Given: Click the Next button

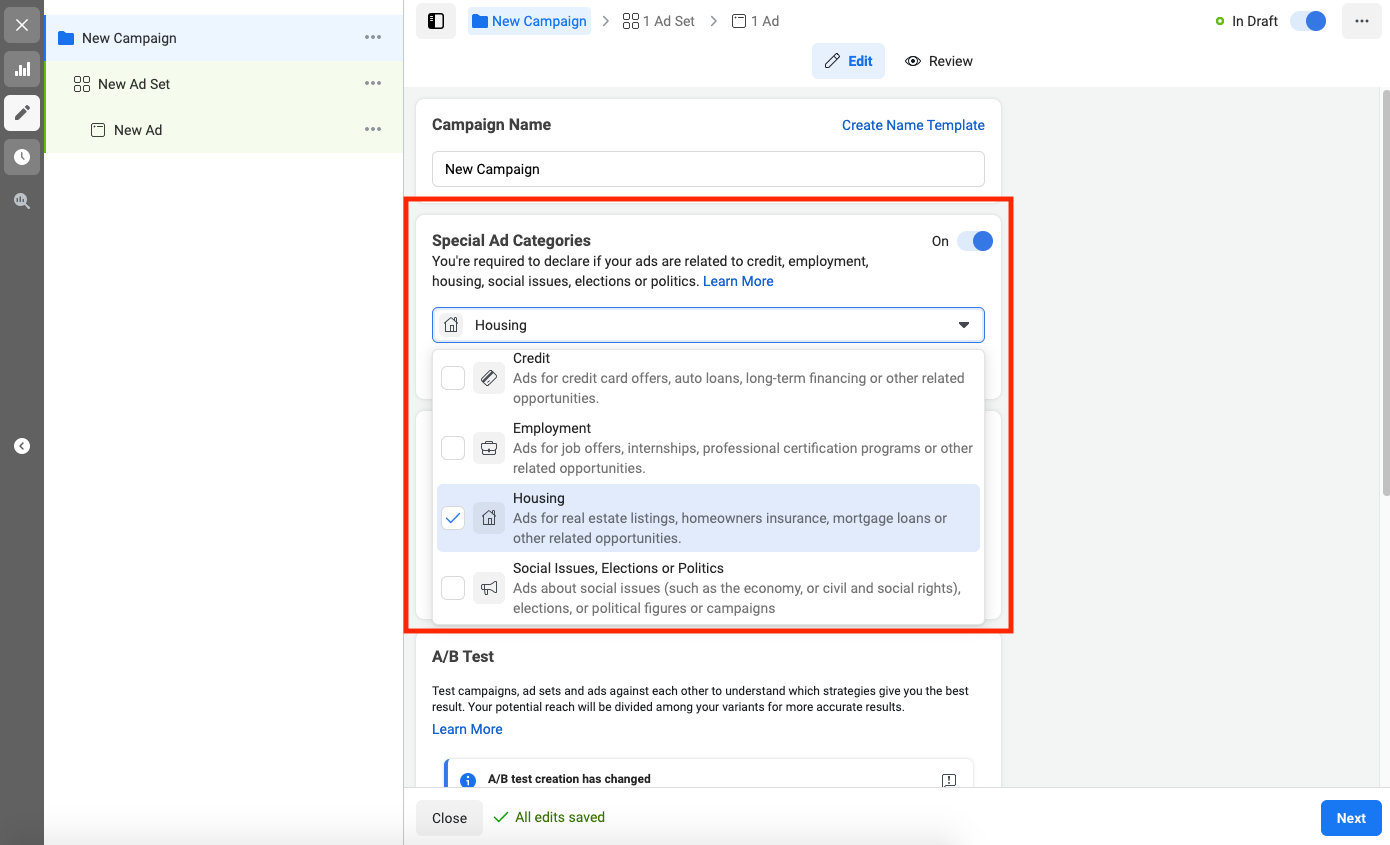Looking at the screenshot, I should (1350, 818).
